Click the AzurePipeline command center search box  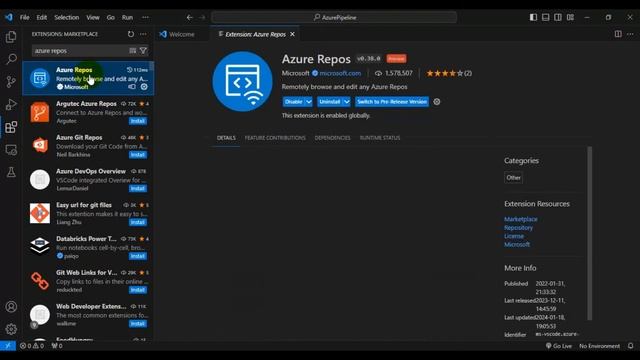pyautogui.click(x=334, y=18)
